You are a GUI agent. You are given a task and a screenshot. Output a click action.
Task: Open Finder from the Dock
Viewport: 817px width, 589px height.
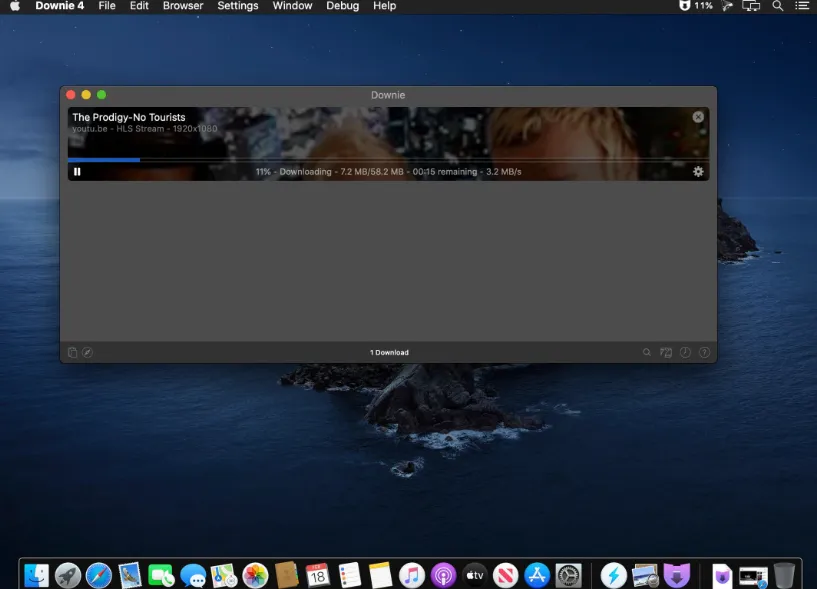[36, 575]
